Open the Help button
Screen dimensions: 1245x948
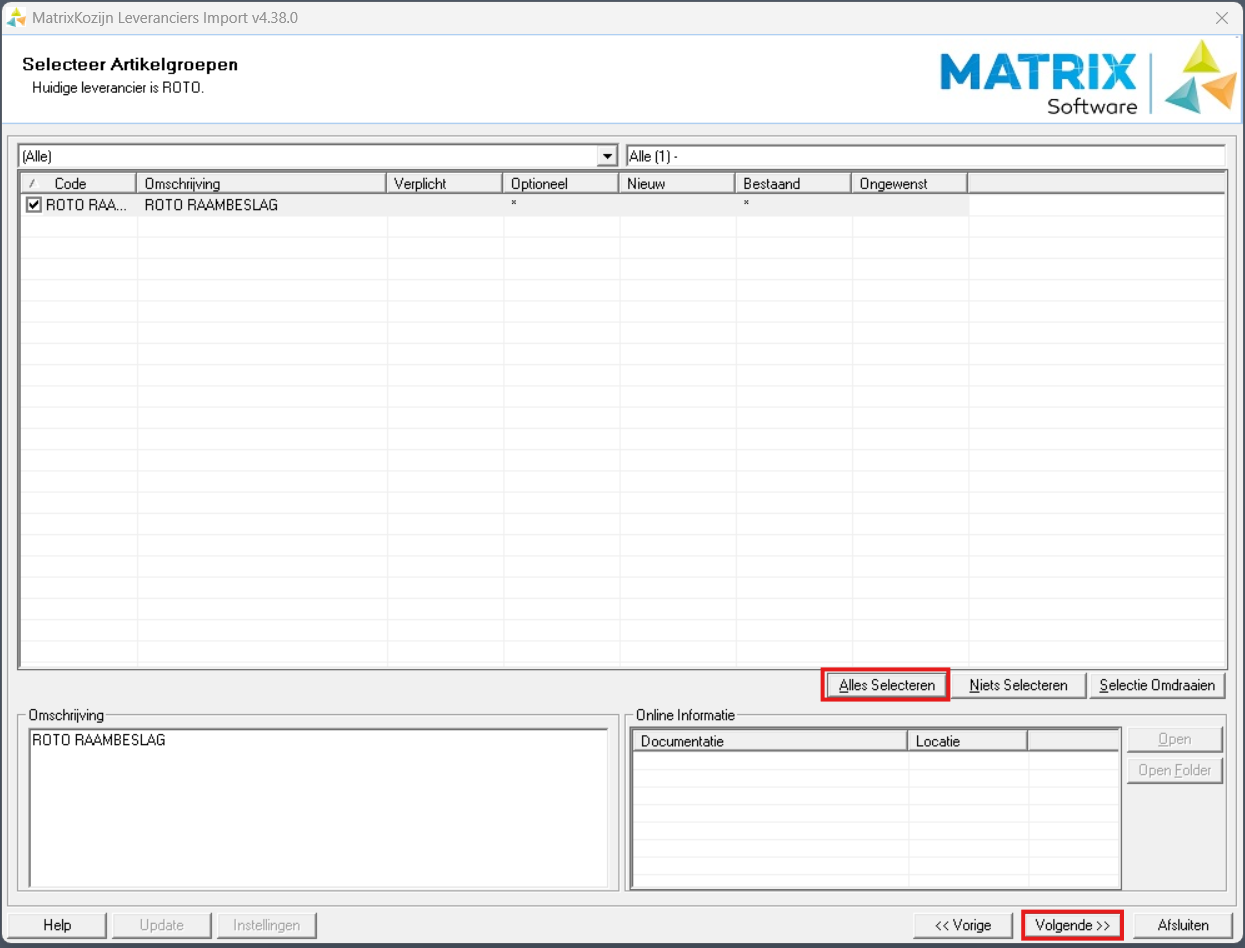[57, 925]
